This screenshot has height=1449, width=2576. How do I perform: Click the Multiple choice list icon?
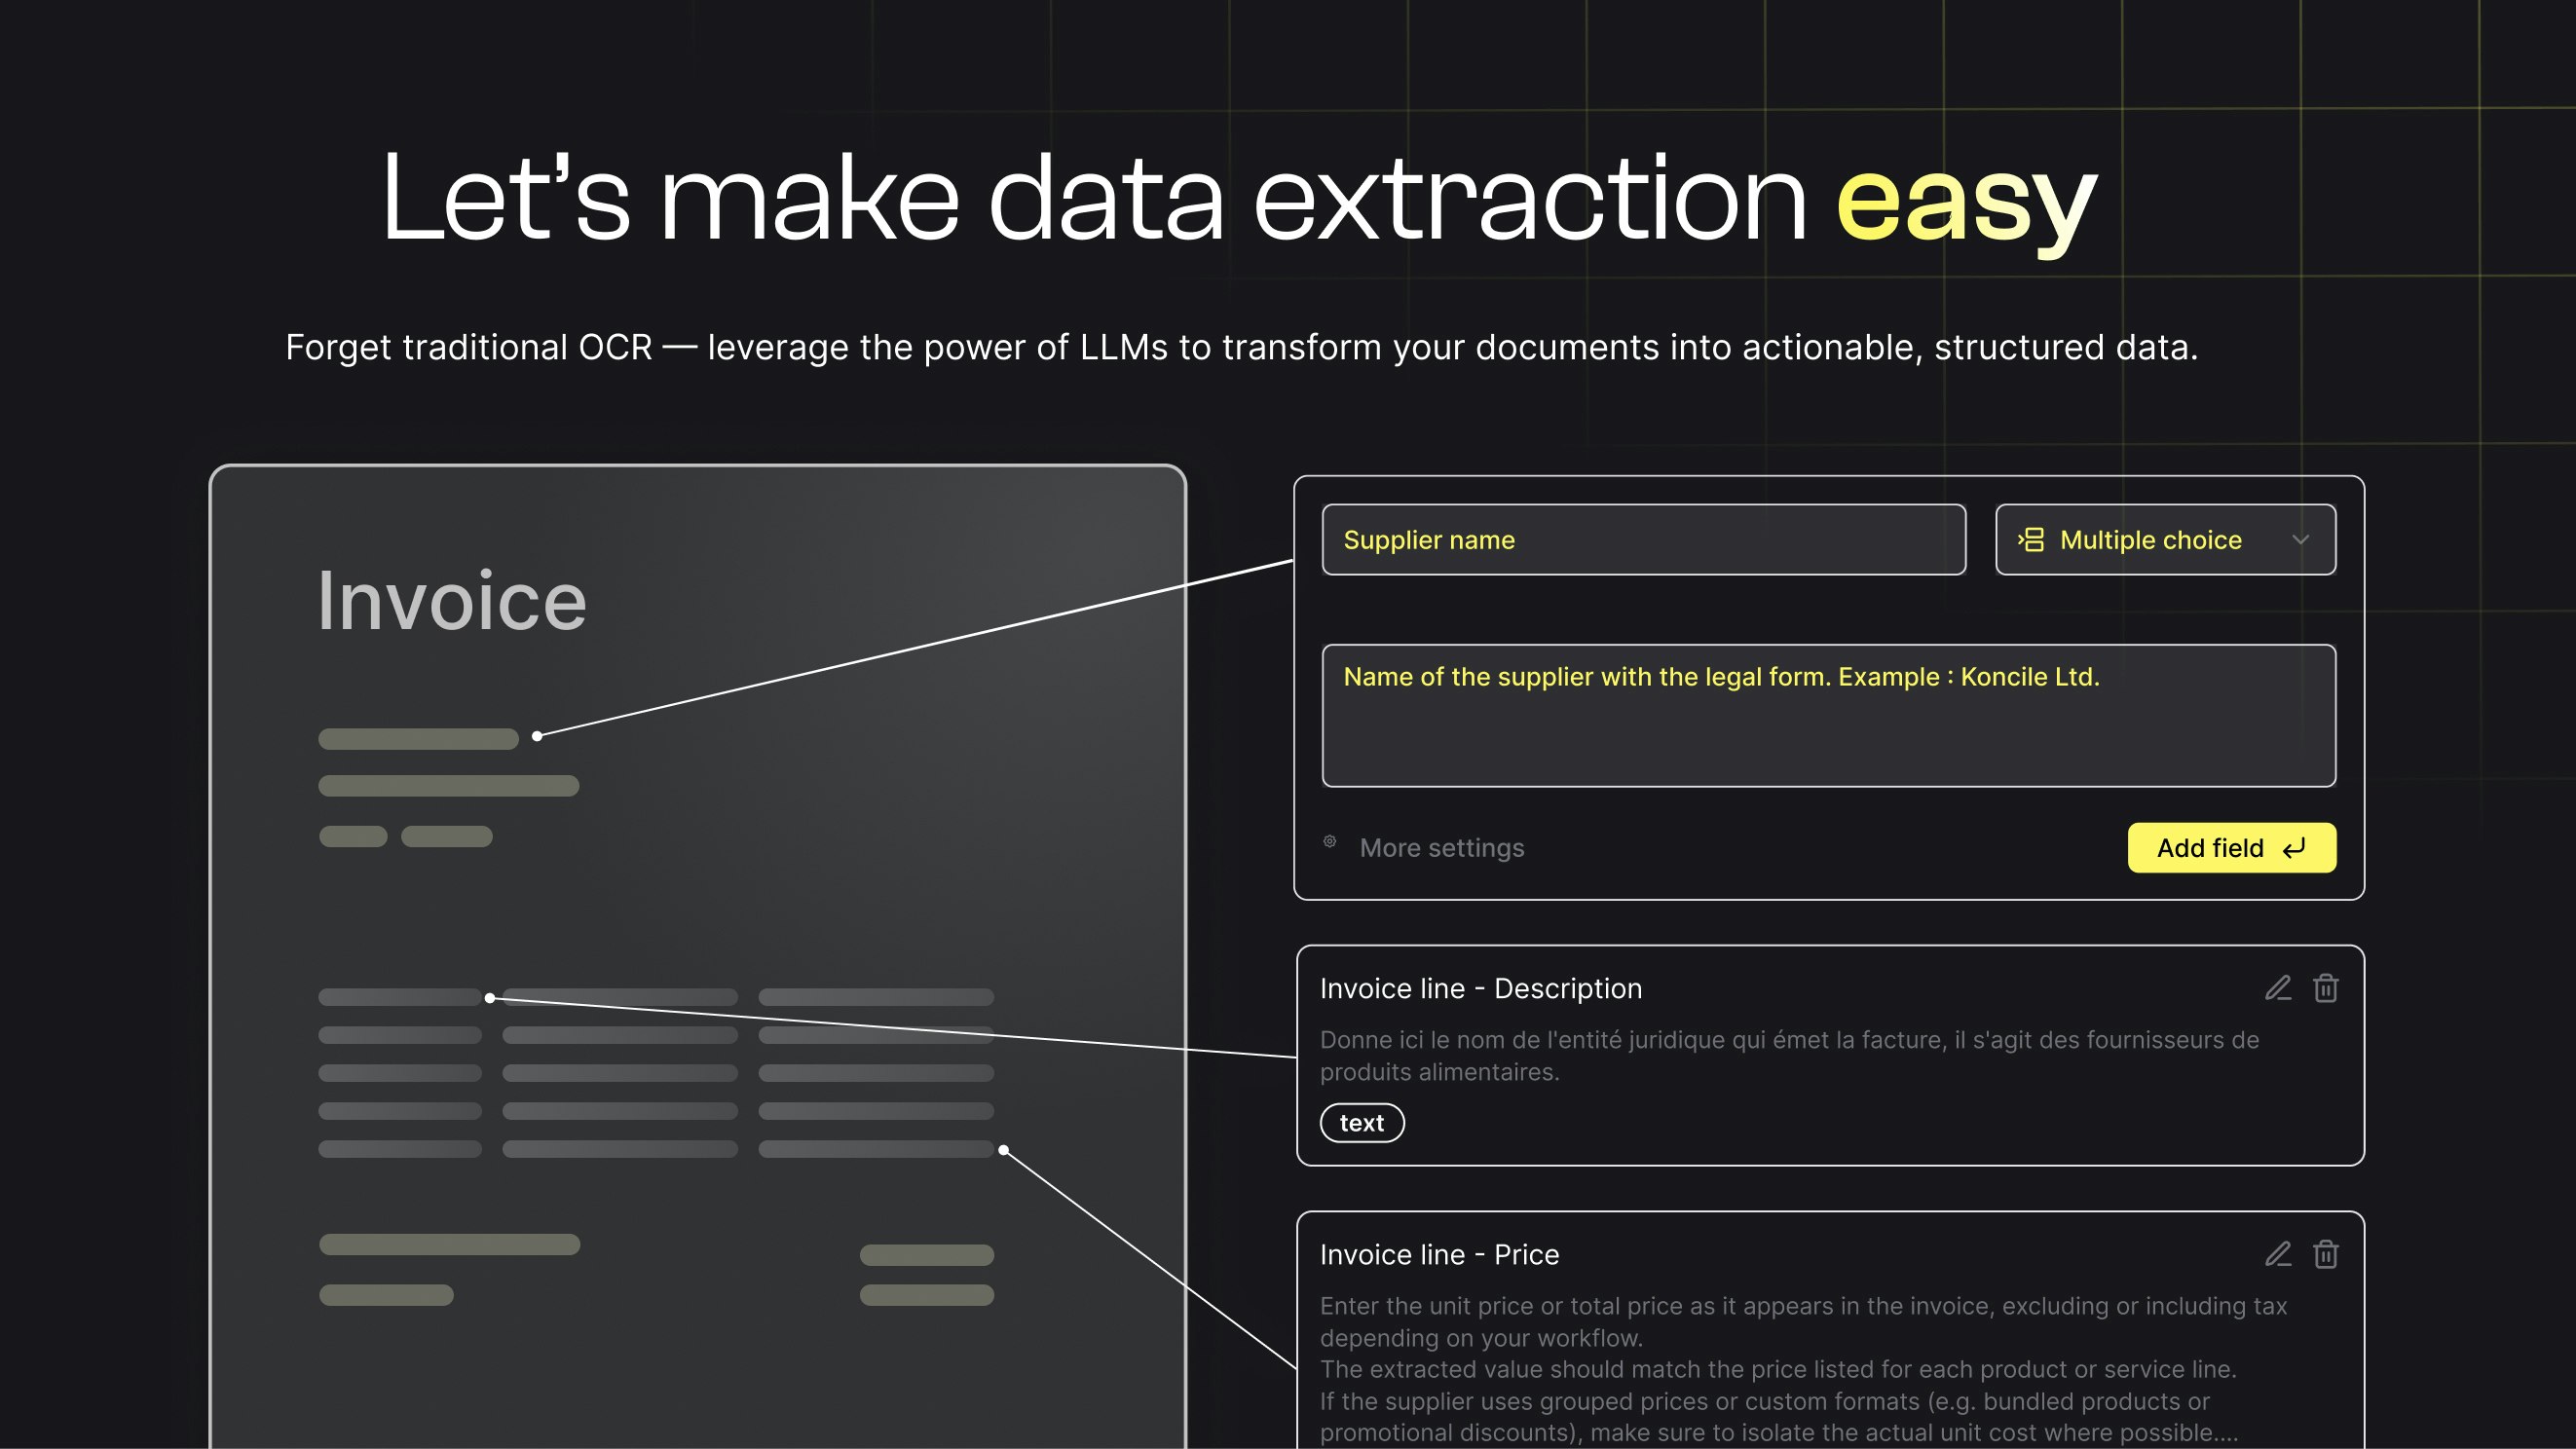(x=2030, y=540)
